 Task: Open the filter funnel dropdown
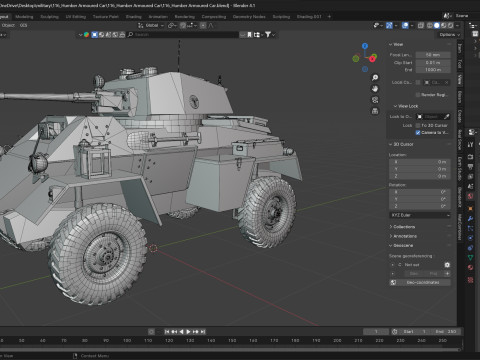pos(270,35)
